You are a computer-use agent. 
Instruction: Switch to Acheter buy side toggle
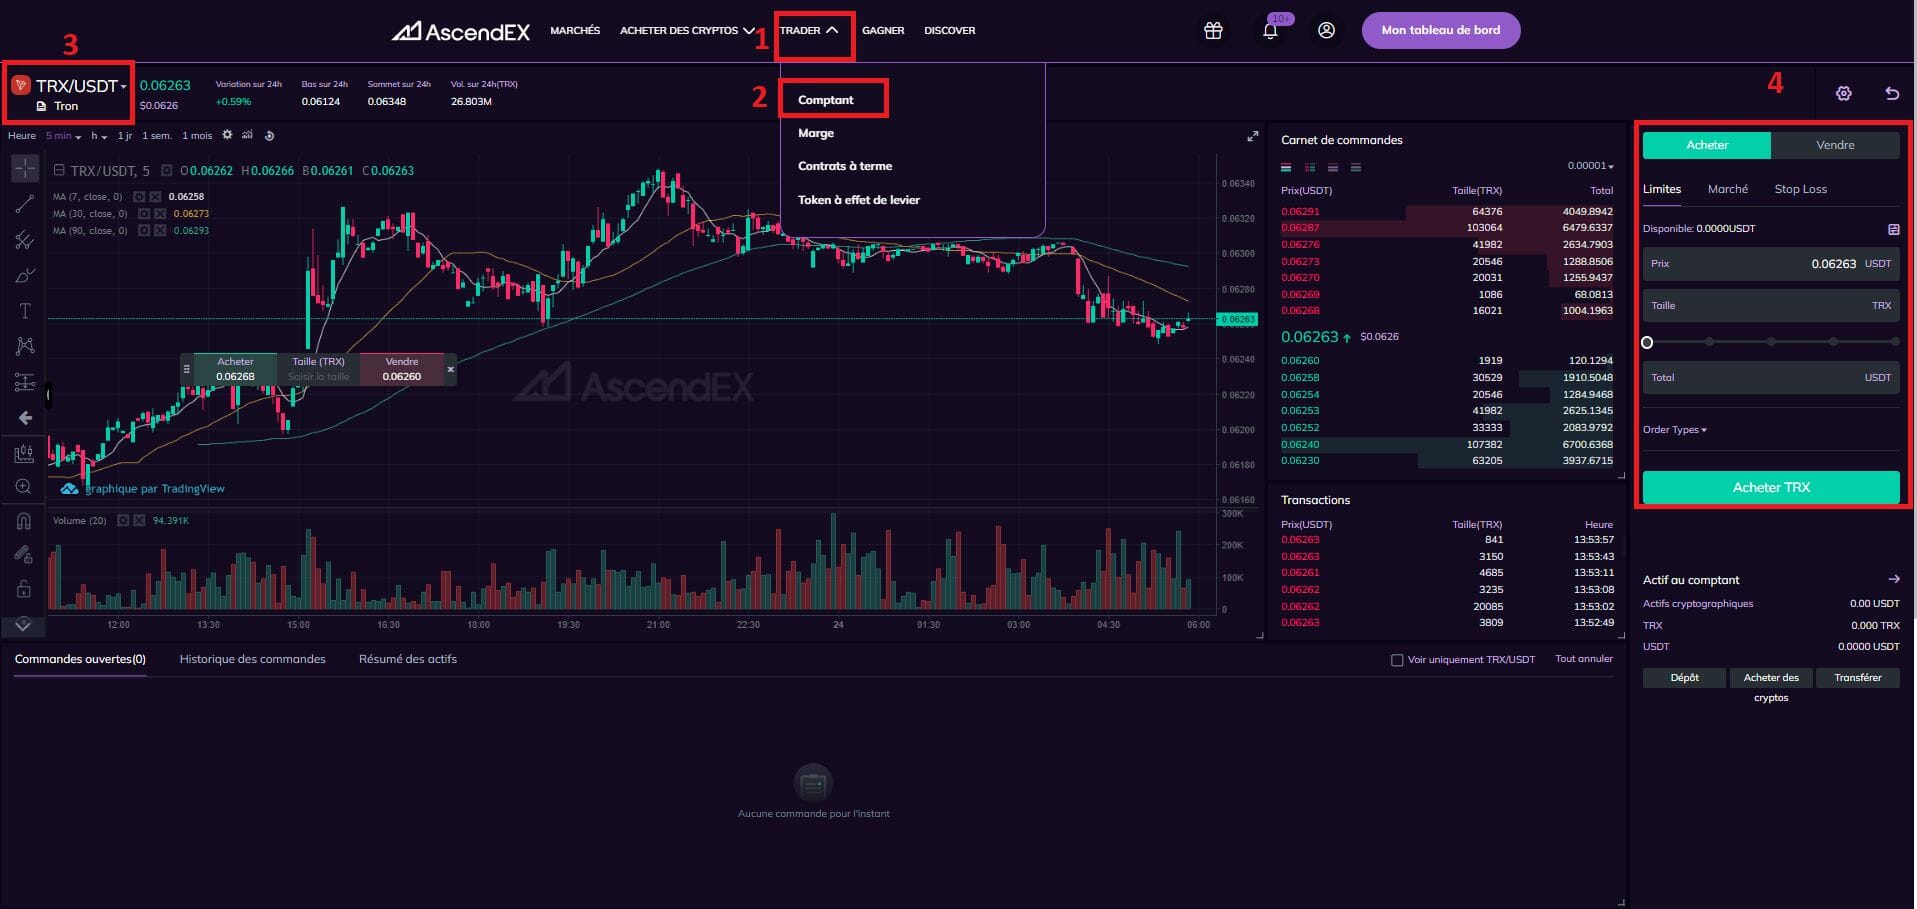point(1706,145)
